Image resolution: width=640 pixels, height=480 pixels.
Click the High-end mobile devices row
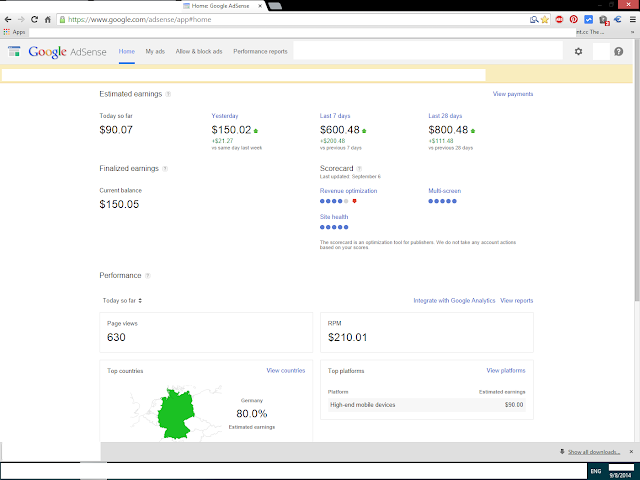click(427, 405)
